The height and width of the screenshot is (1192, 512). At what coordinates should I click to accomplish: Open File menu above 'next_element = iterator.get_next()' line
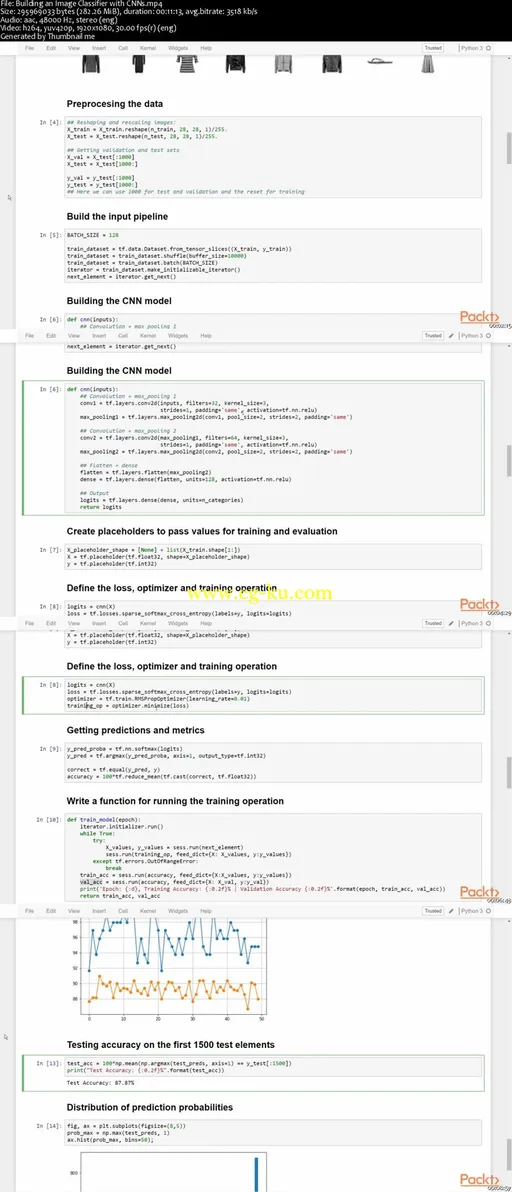(x=30, y=335)
